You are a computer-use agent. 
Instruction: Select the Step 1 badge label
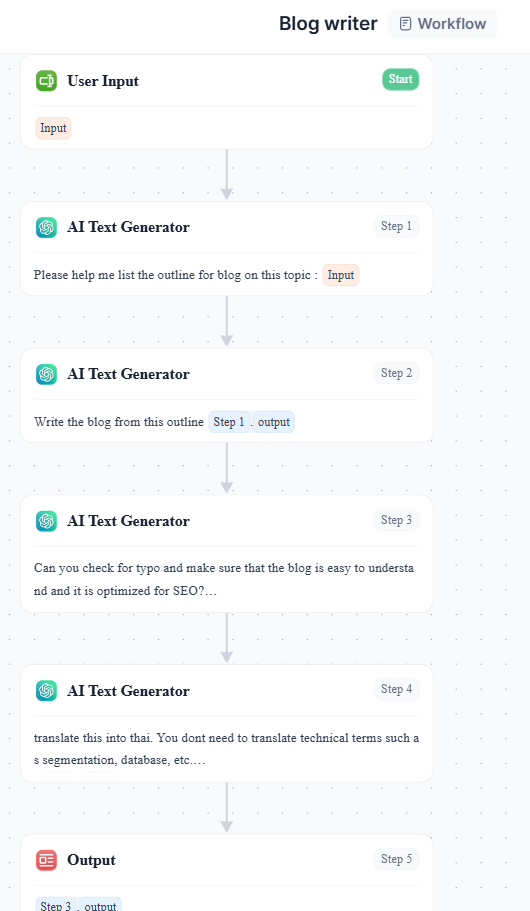(396, 226)
